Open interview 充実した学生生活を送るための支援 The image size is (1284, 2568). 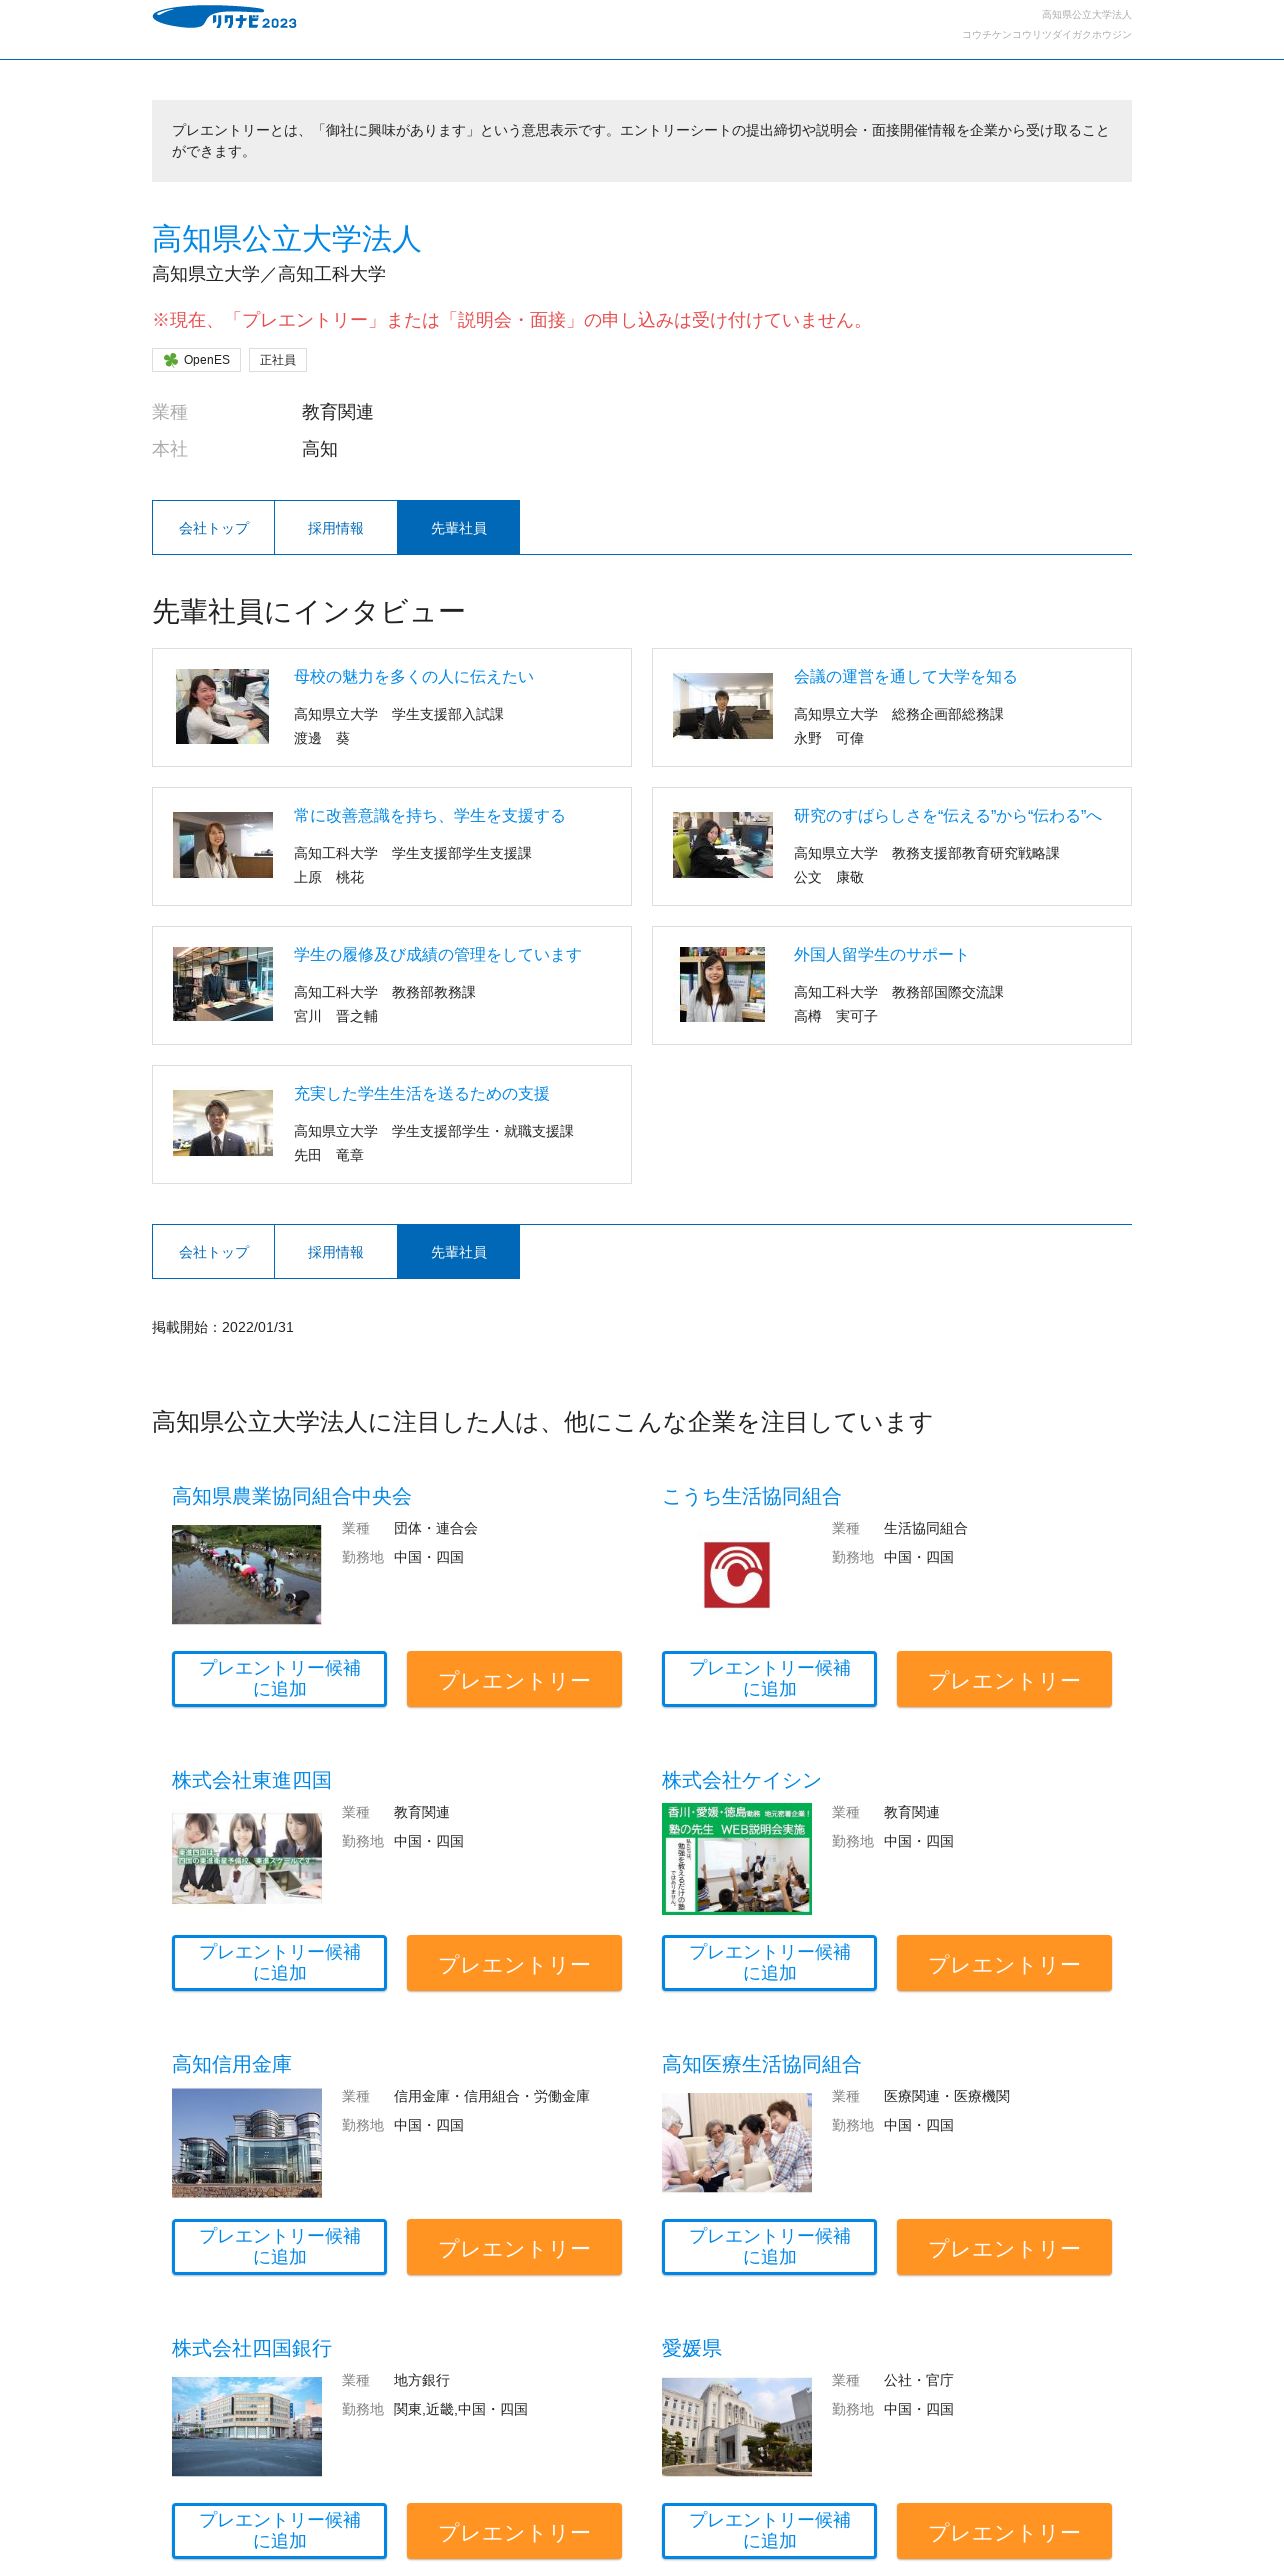(x=422, y=1094)
